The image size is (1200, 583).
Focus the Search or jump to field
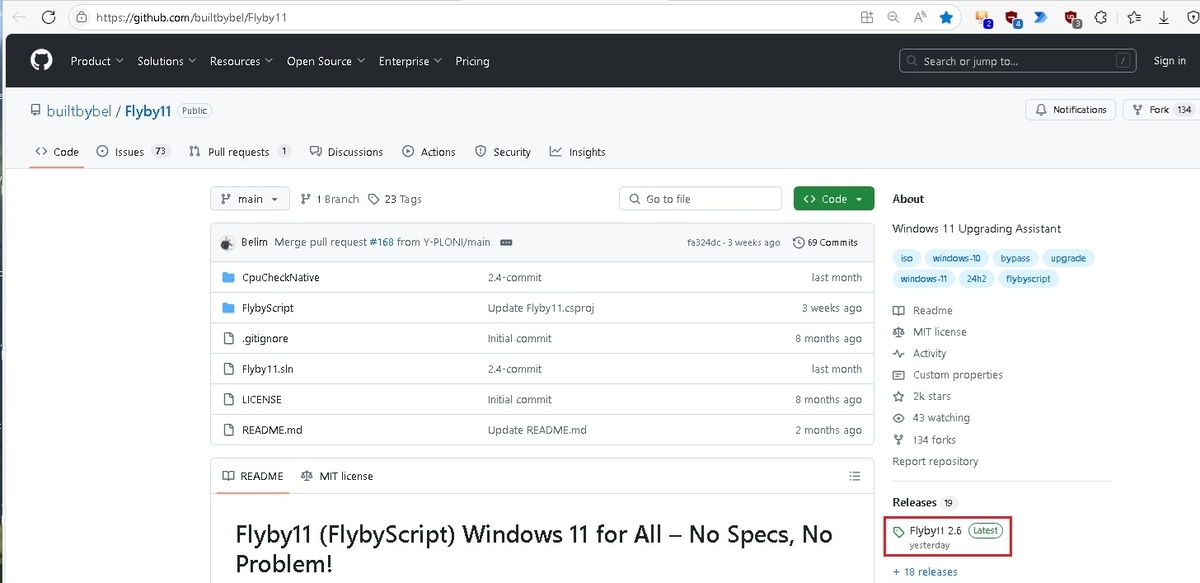tap(1018, 61)
